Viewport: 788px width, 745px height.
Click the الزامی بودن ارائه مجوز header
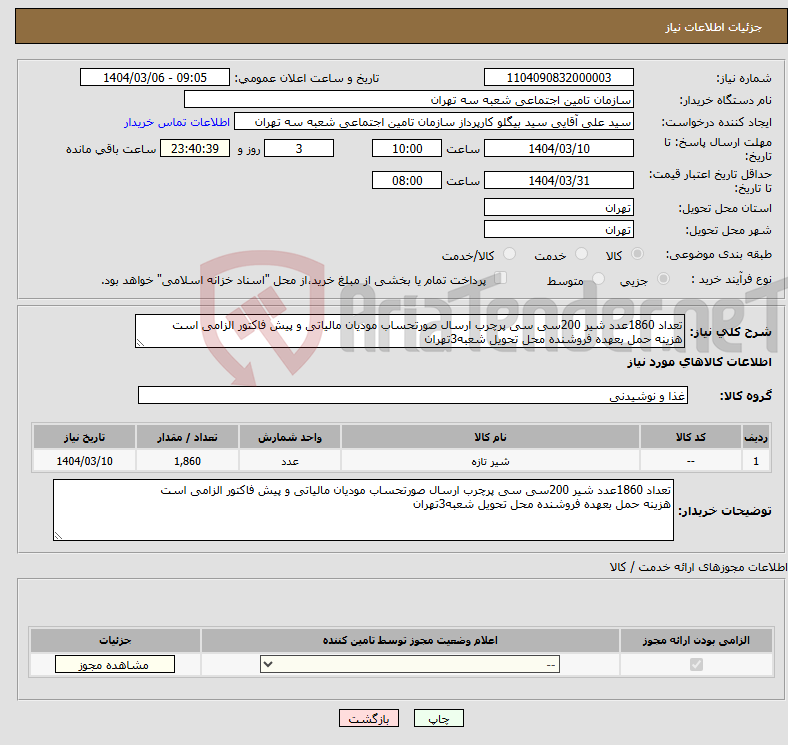coord(696,640)
